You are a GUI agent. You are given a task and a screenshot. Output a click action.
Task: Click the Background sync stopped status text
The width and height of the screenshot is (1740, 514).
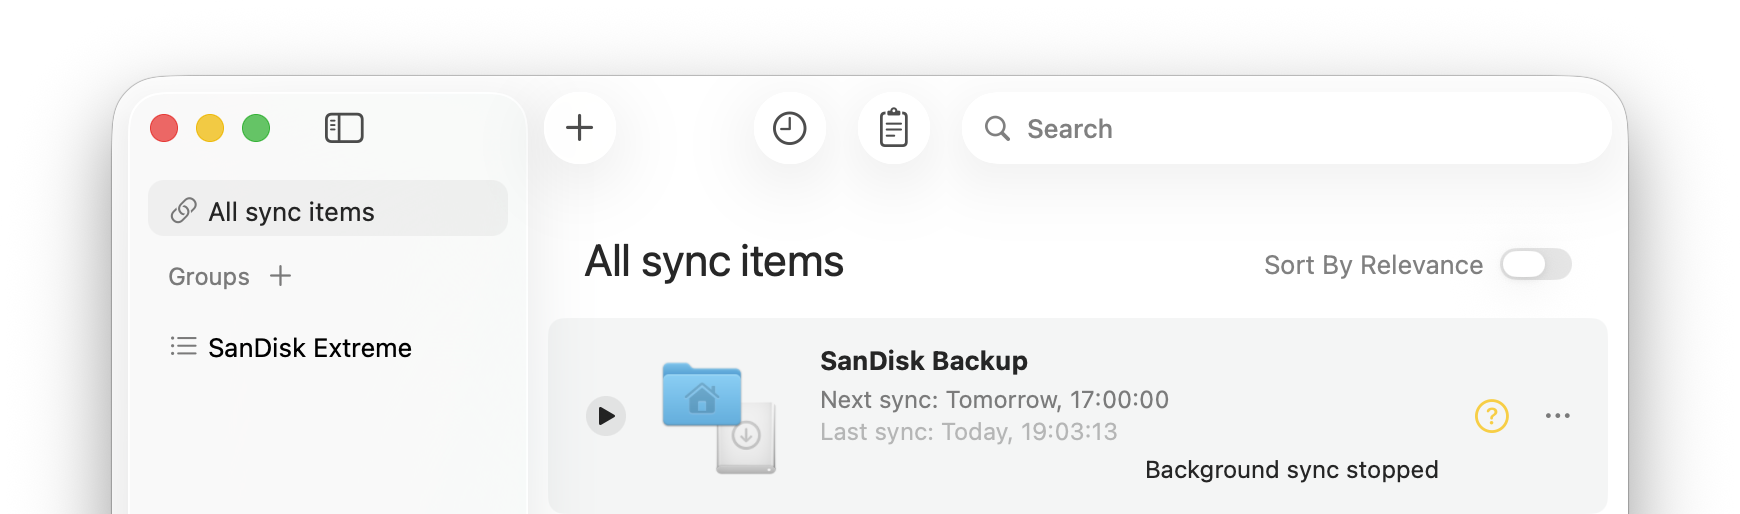point(1291,470)
